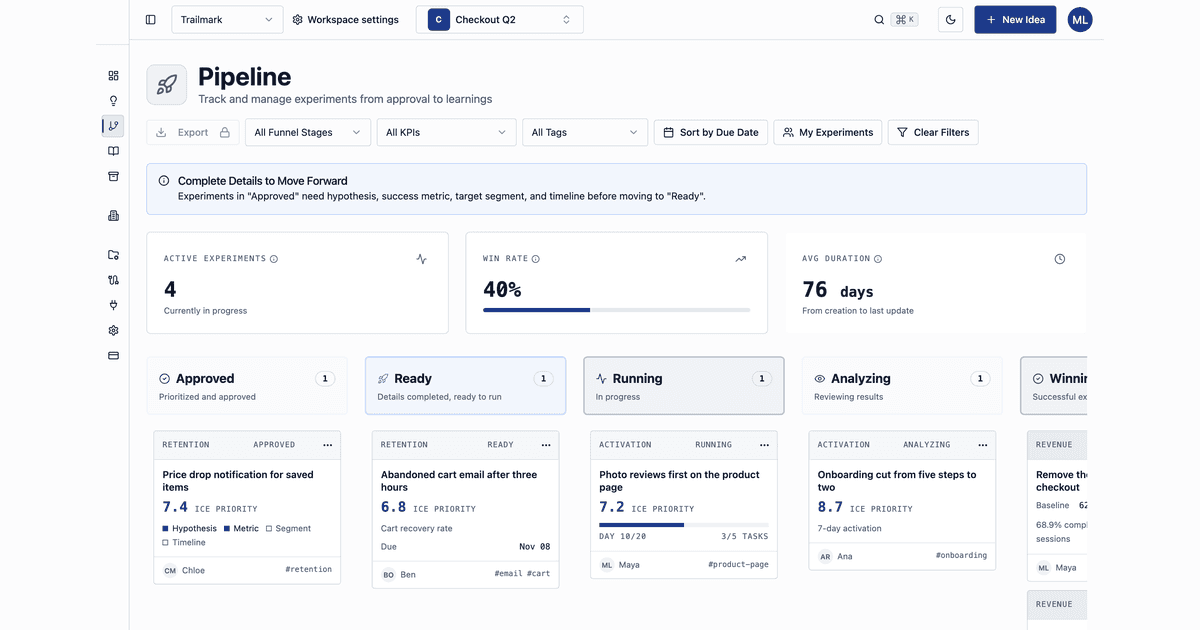Collapse the sidebar with the panel icon
This screenshot has height=630, width=1200.
tap(150, 19)
